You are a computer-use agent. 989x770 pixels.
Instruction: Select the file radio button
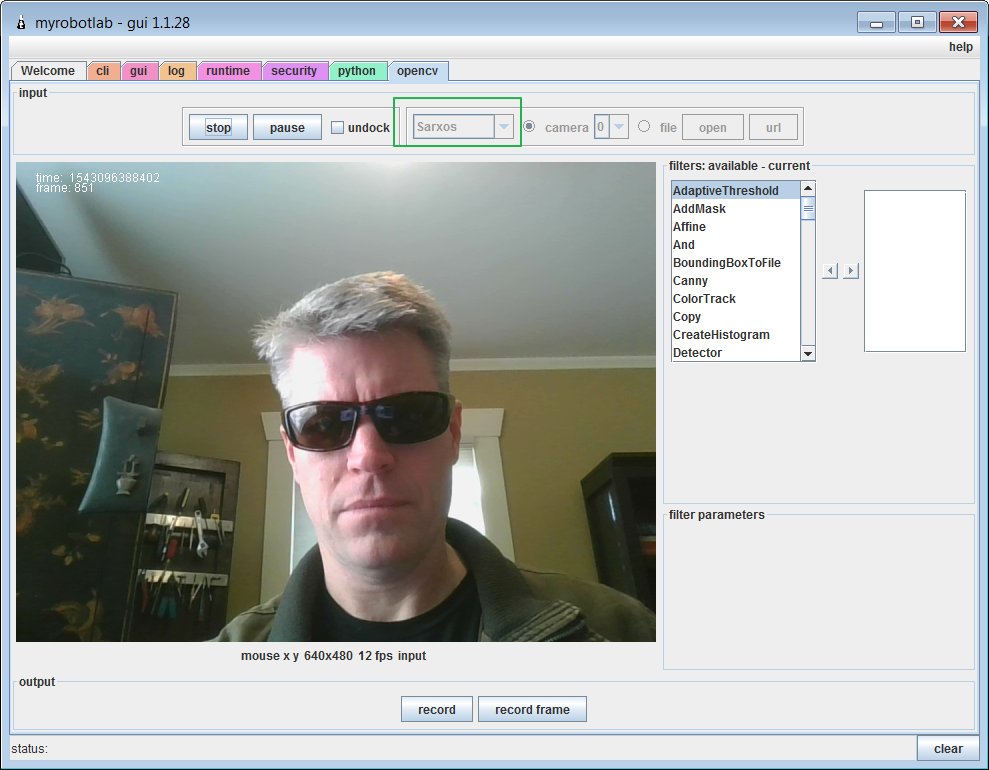644,126
